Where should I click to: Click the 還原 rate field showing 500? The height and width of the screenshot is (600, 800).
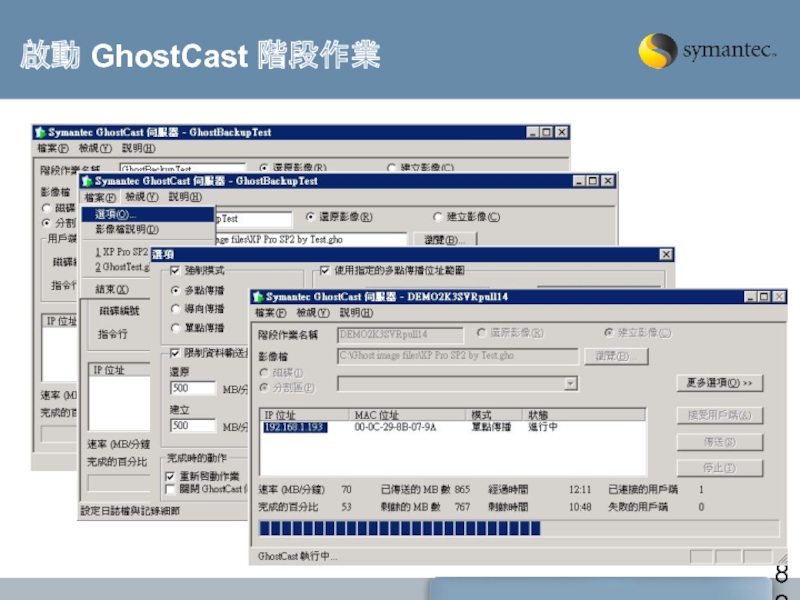[193, 388]
